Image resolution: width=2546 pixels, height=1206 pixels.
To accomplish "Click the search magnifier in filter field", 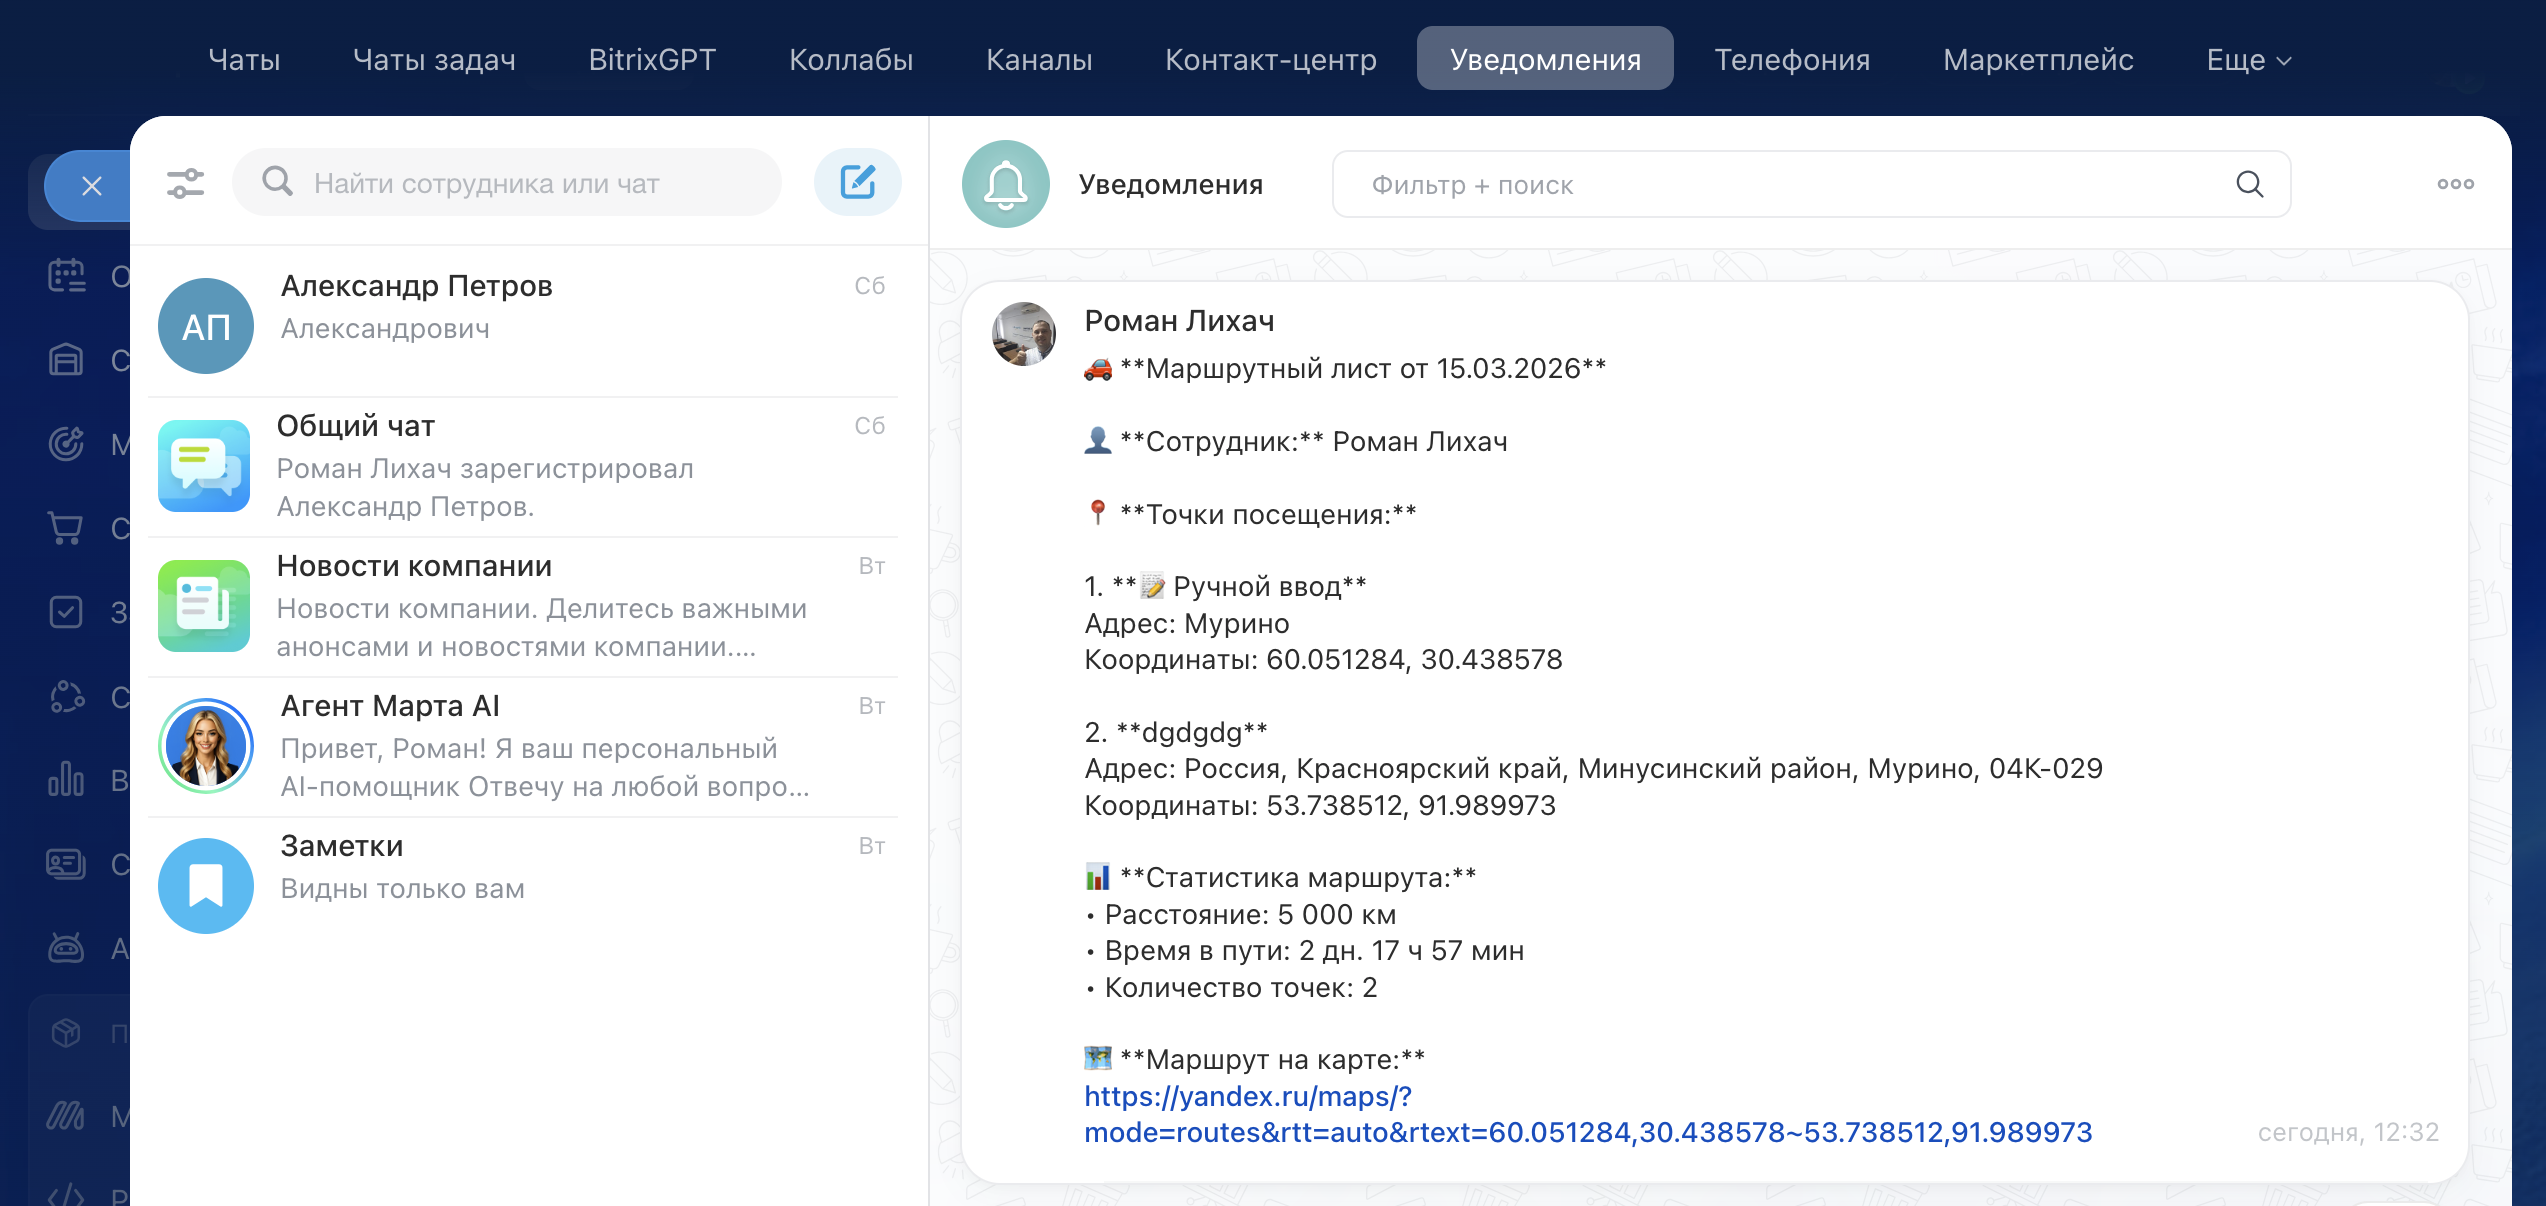I will (x=2249, y=184).
